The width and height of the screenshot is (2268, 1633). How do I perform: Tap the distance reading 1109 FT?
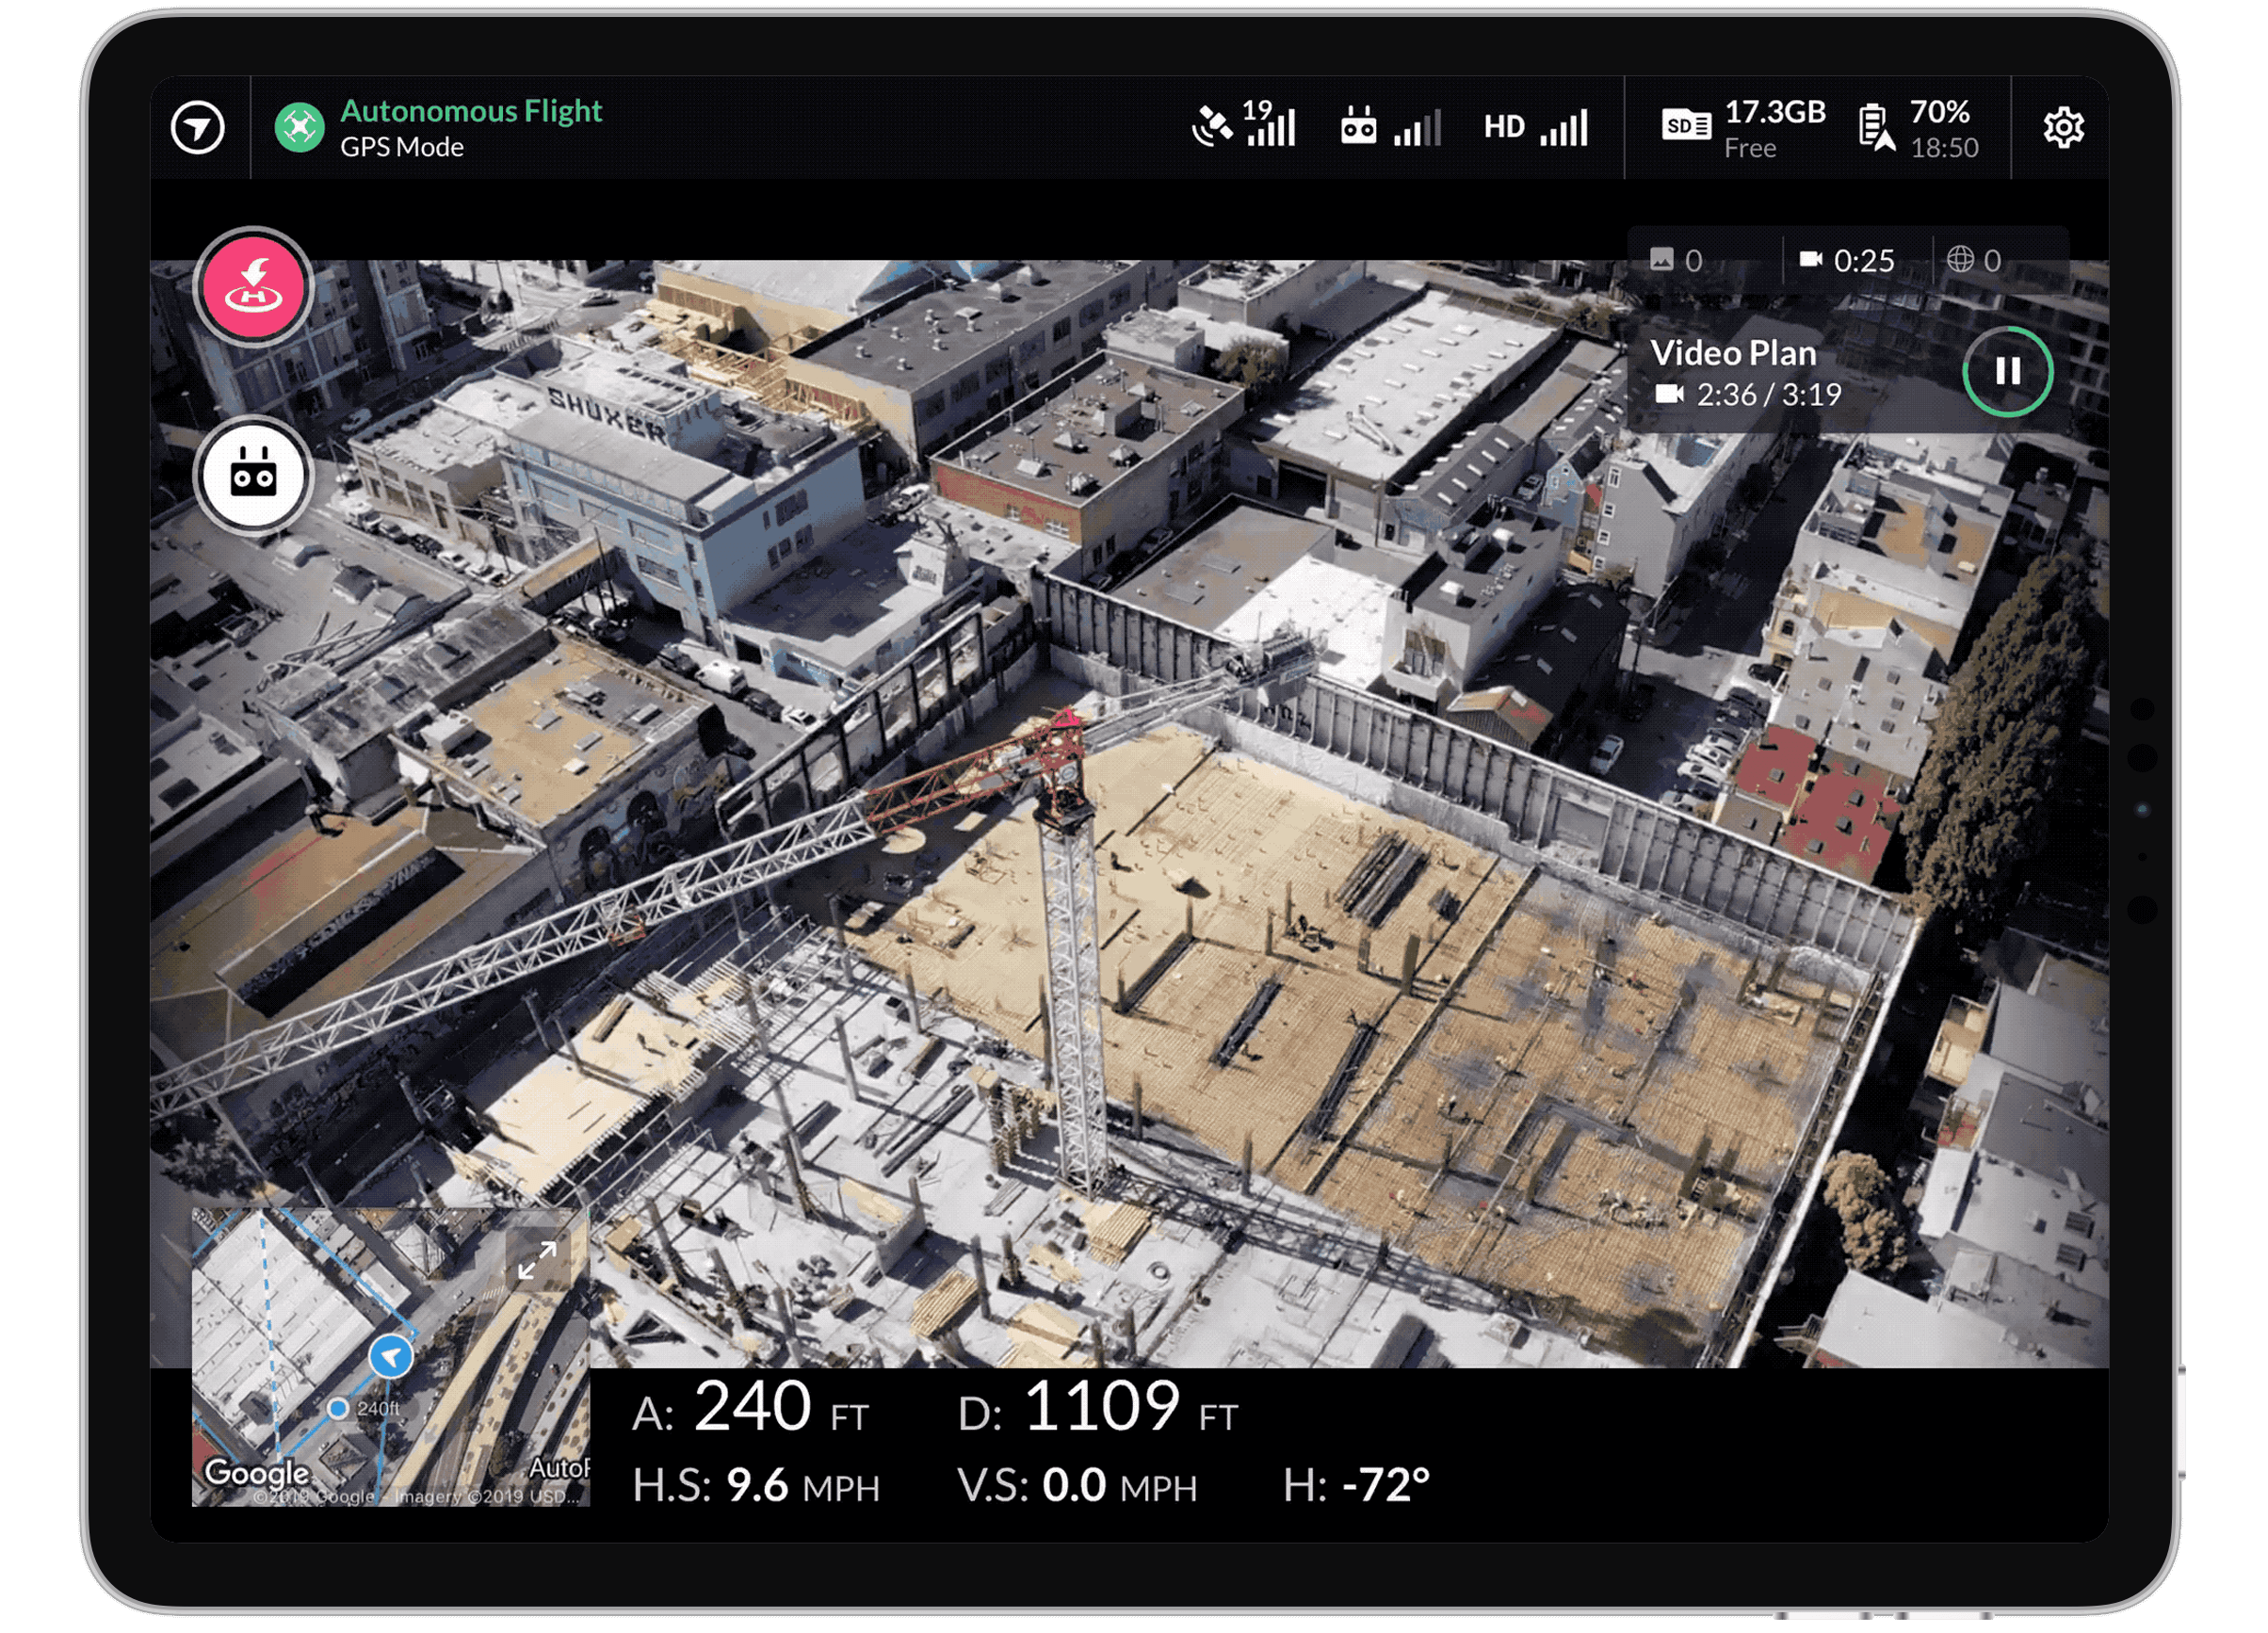click(x=1098, y=1407)
